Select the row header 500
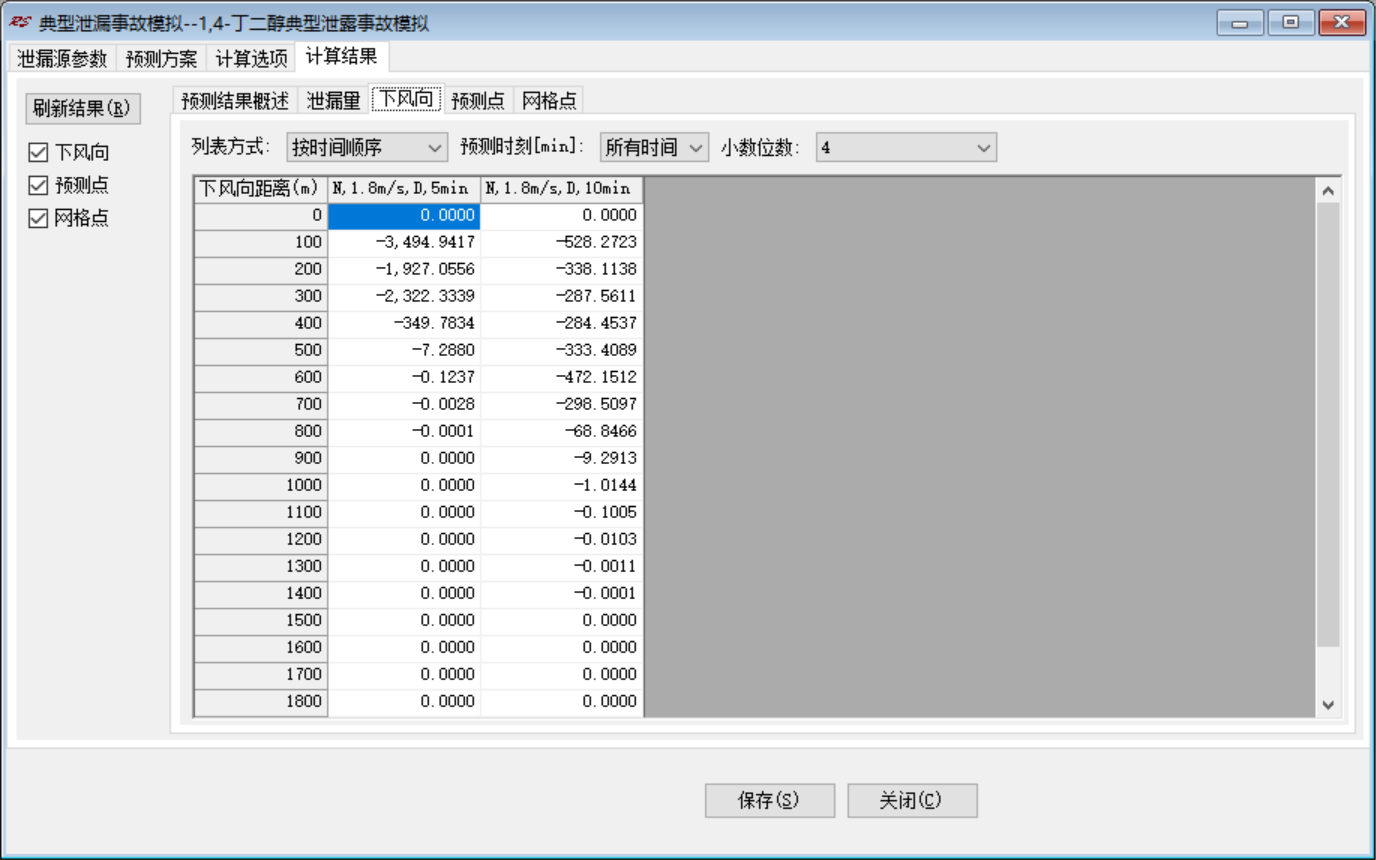 click(261, 351)
